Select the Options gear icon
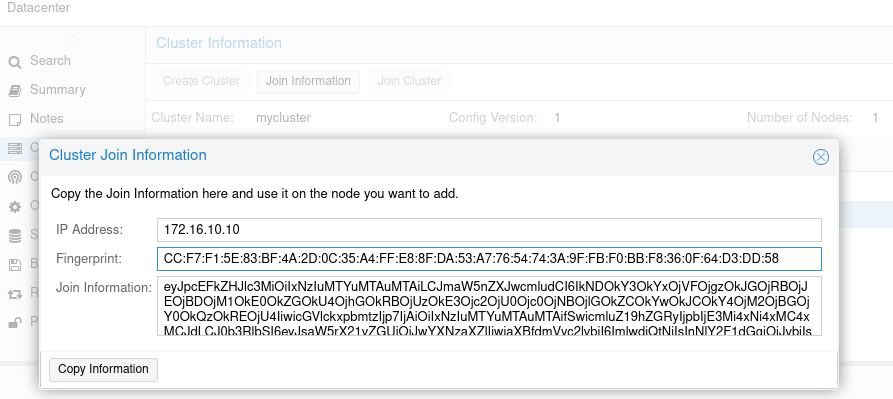 (15, 207)
